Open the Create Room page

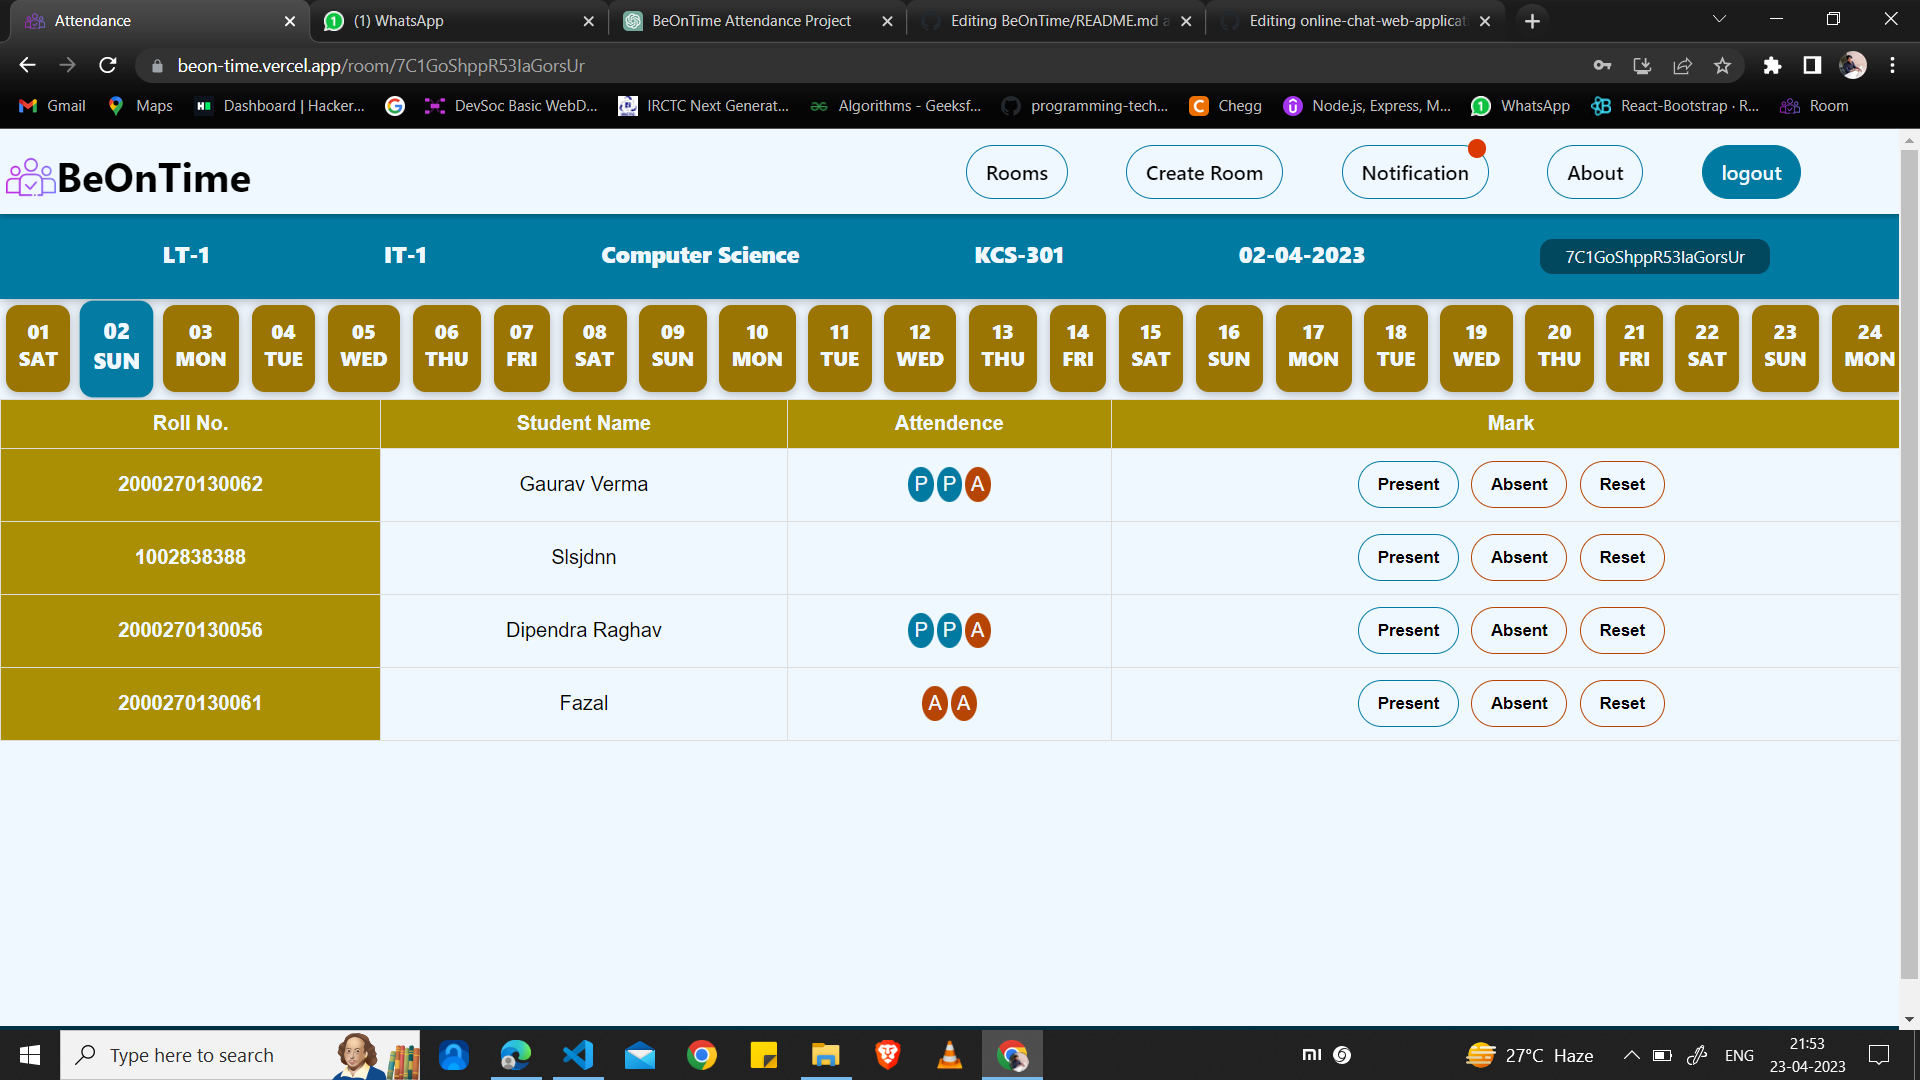(x=1204, y=172)
